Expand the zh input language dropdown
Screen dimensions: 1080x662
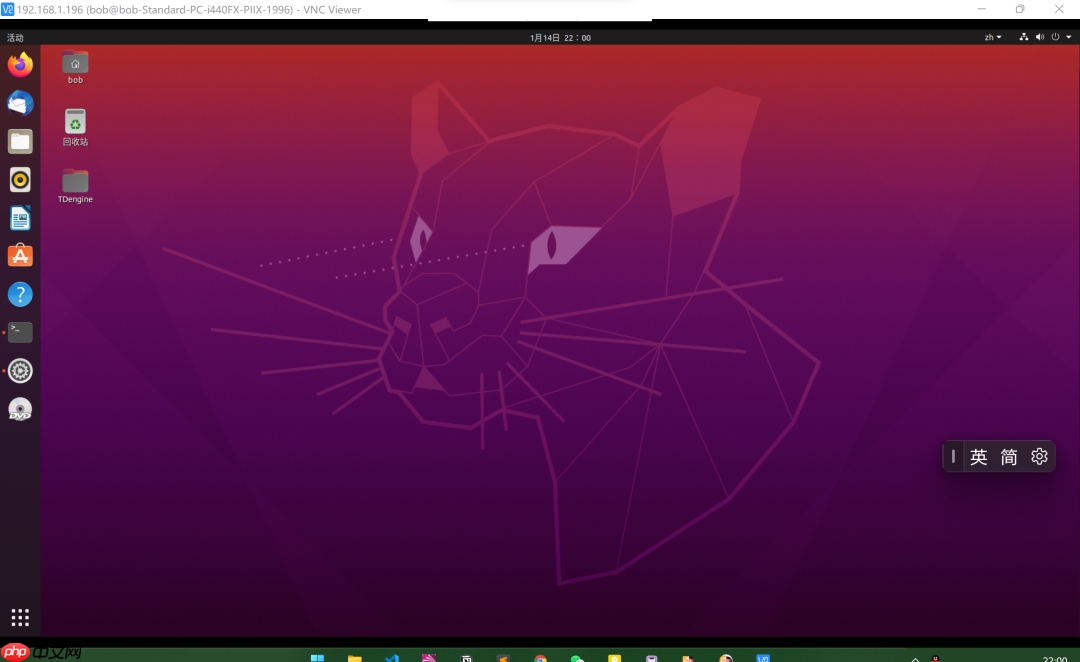991,37
